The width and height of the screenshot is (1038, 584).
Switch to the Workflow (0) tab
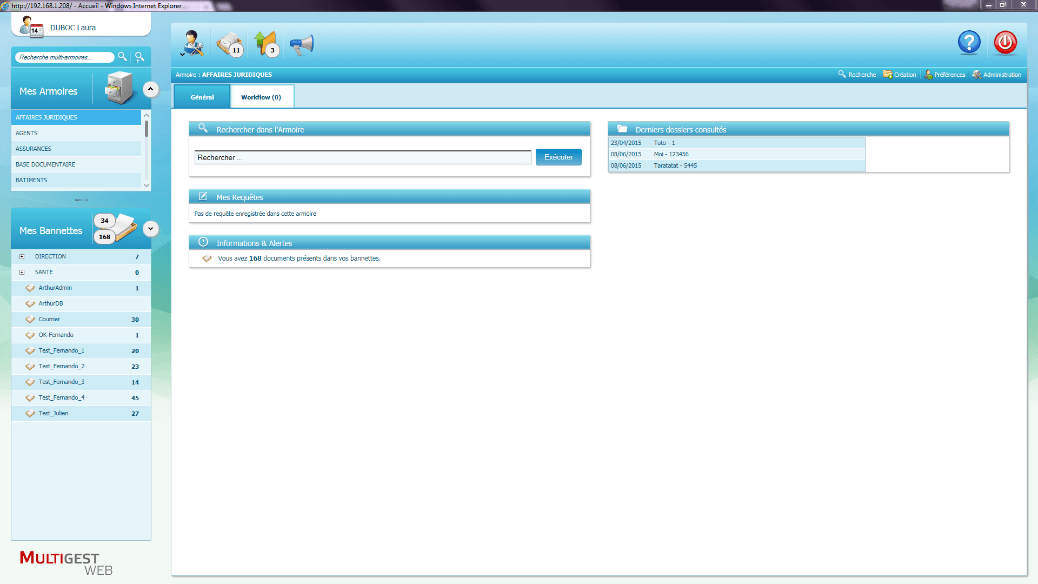(x=261, y=97)
